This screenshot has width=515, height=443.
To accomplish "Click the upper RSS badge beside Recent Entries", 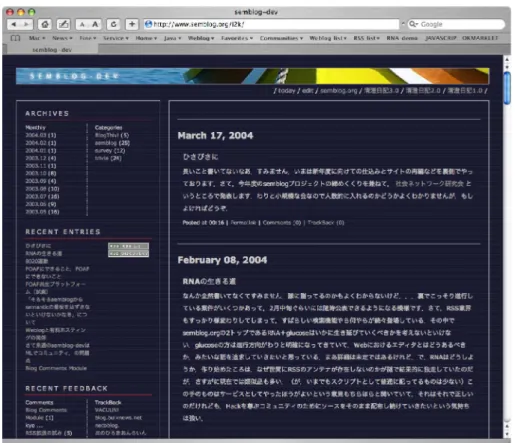I will (128, 246).
